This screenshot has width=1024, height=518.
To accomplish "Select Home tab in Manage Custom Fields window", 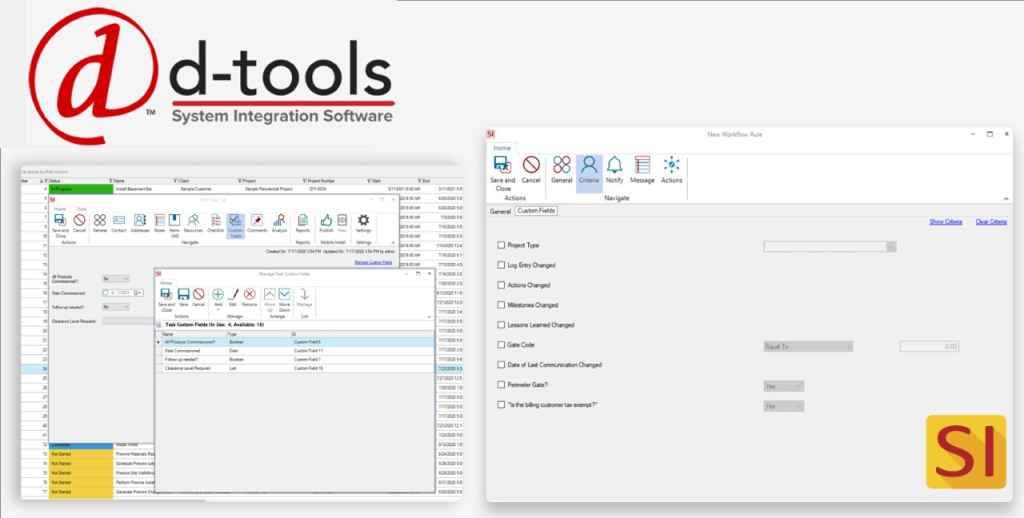I will [167, 283].
